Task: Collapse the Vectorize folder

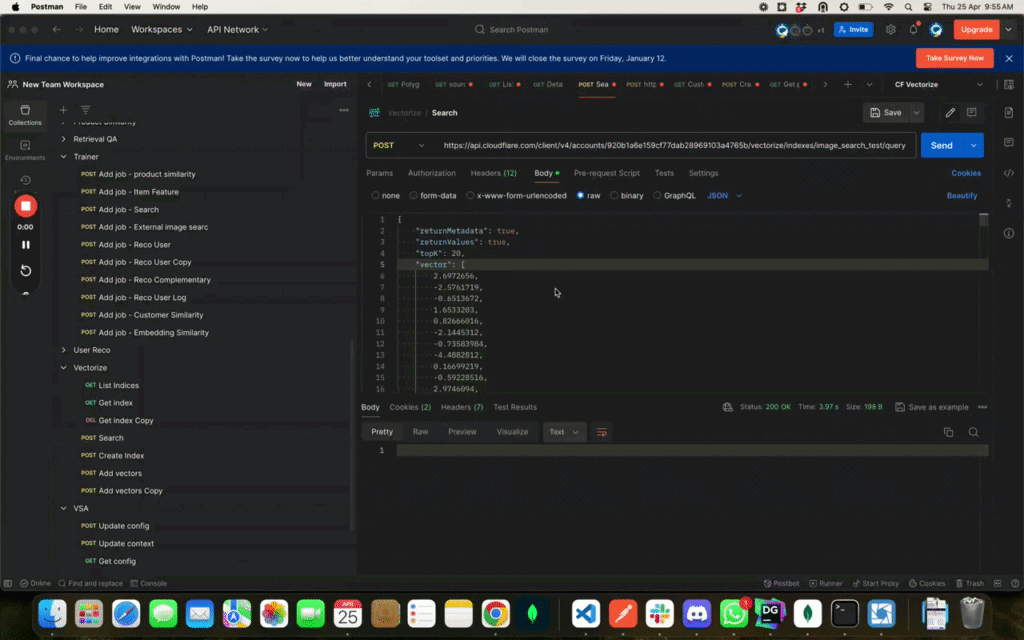Action: tap(64, 367)
